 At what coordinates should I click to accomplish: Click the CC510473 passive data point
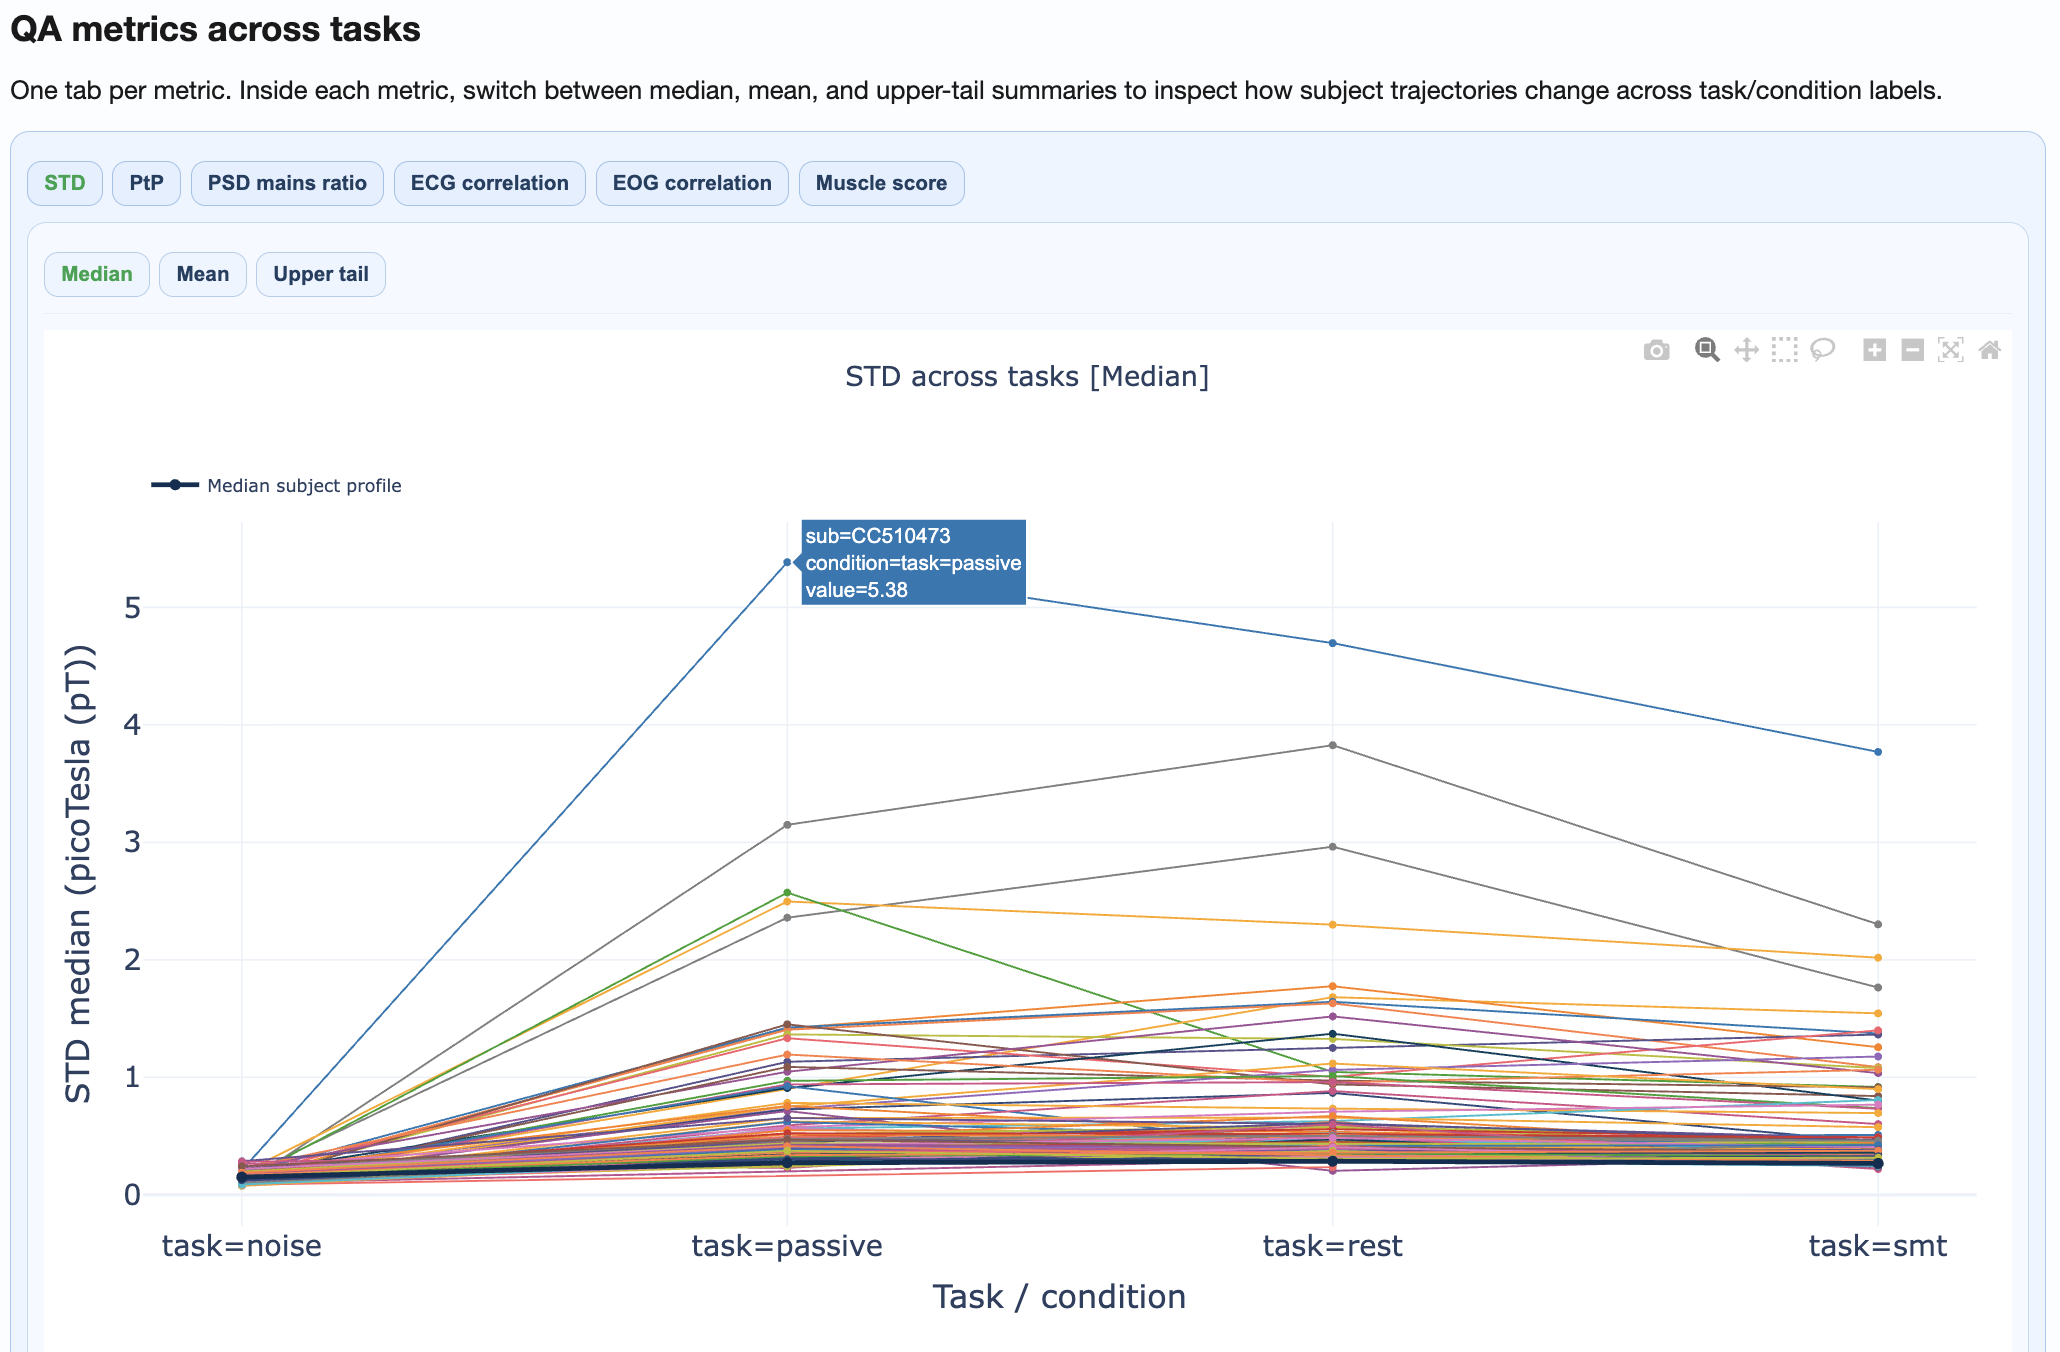[787, 562]
